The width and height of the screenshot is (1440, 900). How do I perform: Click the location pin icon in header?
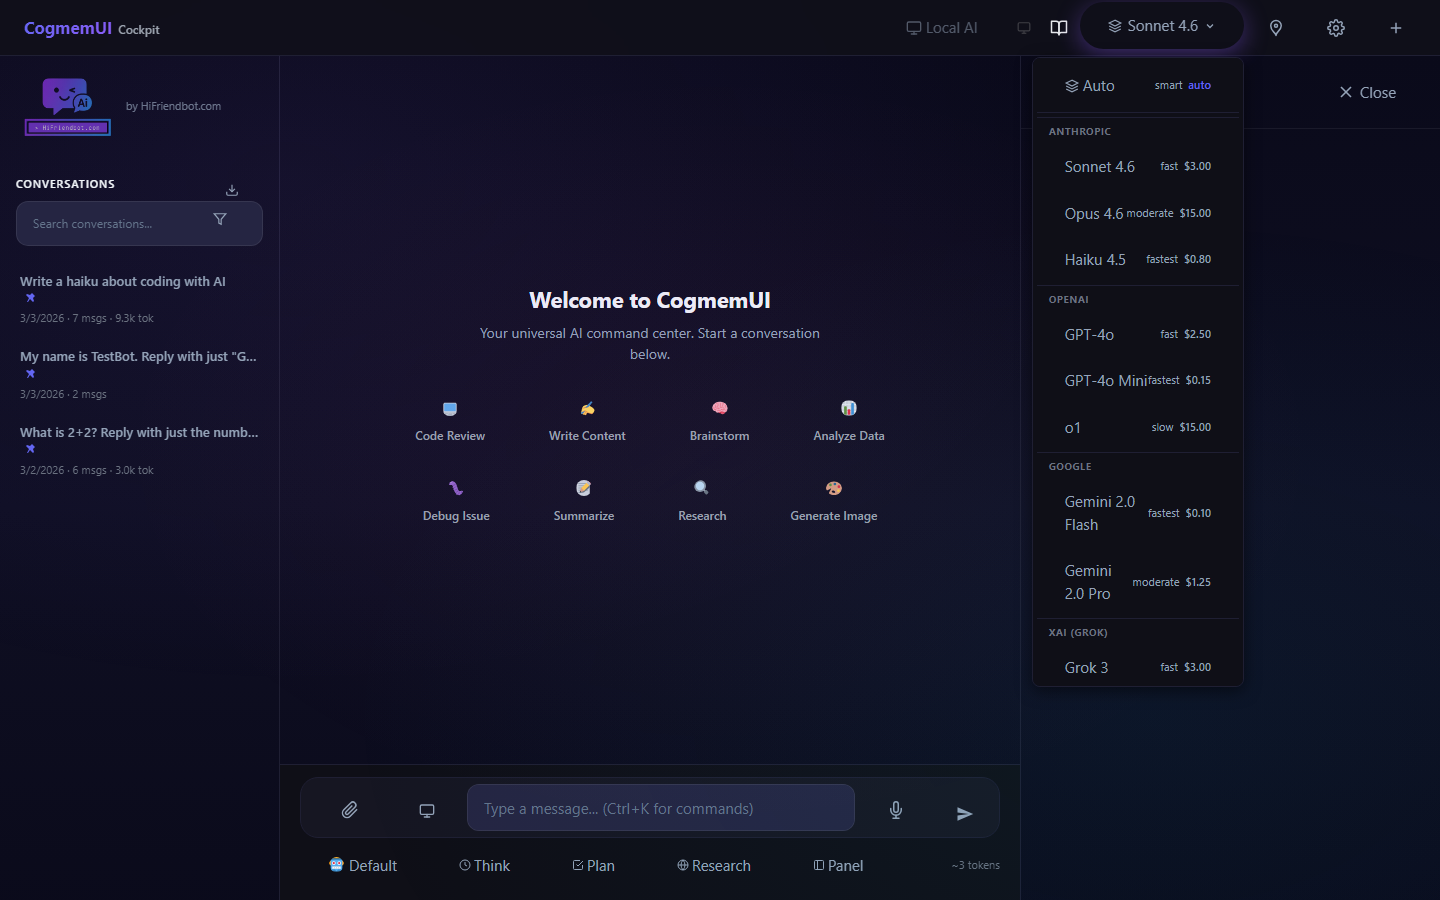pyautogui.click(x=1276, y=28)
